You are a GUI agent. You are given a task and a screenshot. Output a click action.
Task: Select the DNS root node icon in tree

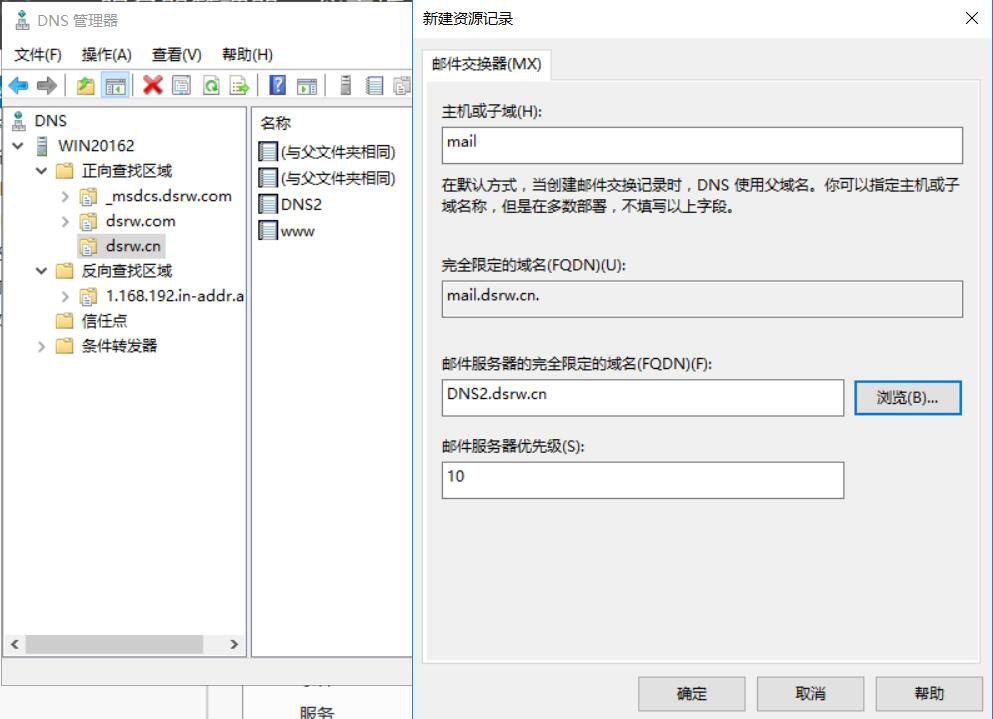tap(19, 120)
